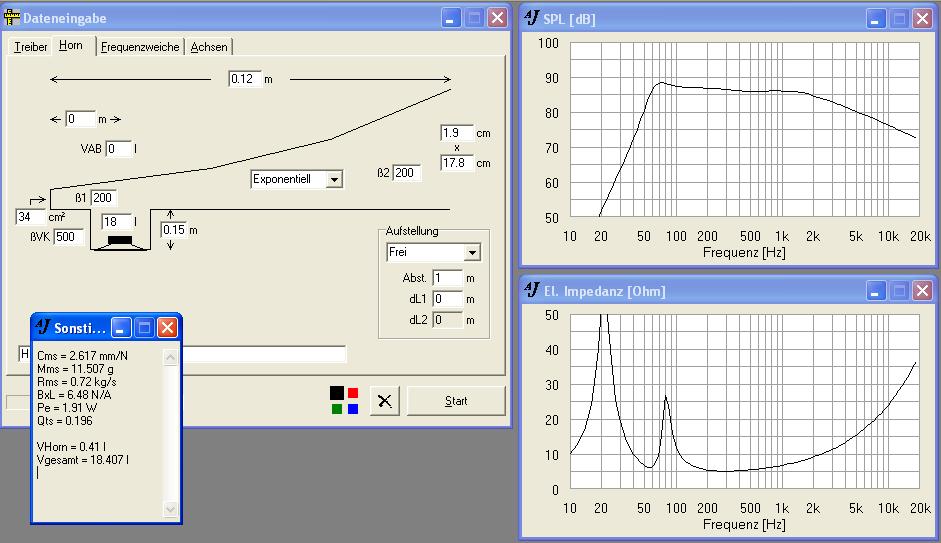Close the El. Impedanz window
Screen dimensions: 941x543
(922, 291)
